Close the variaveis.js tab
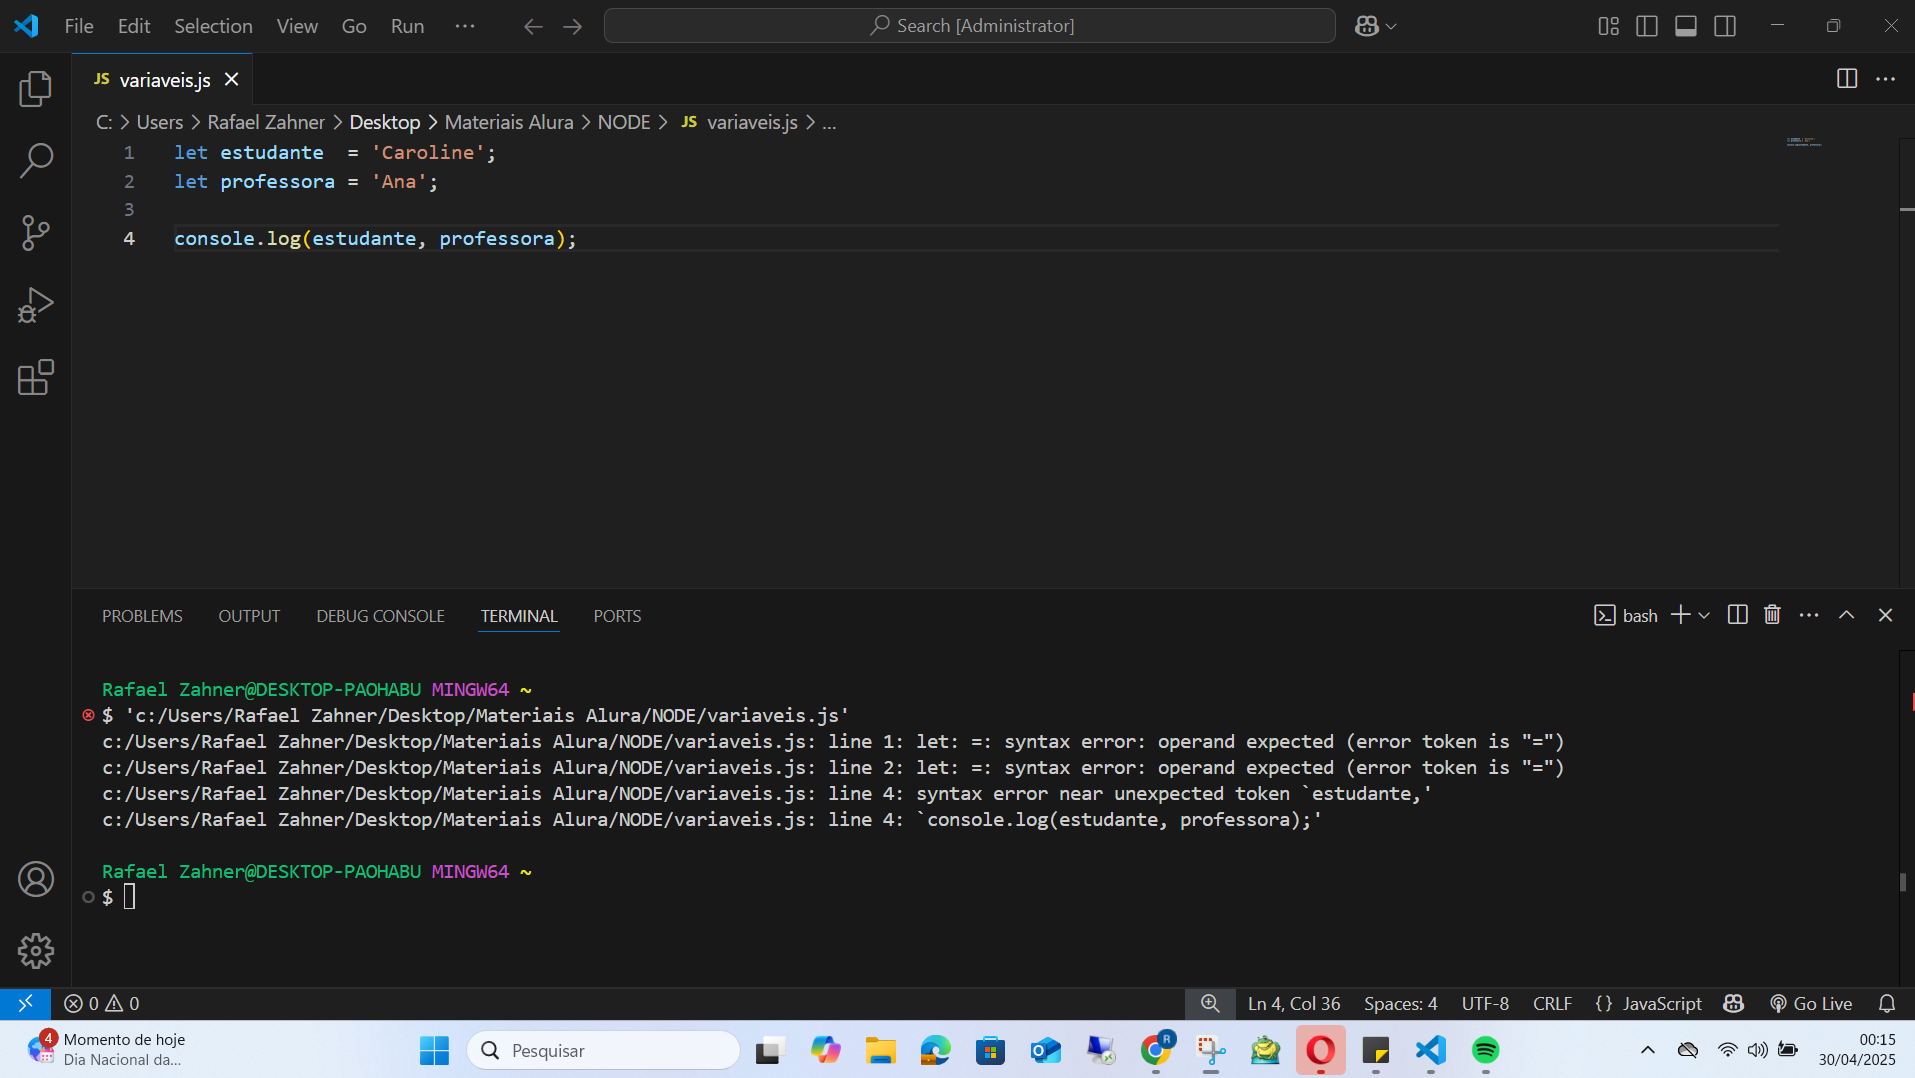1915x1078 pixels. (x=232, y=79)
